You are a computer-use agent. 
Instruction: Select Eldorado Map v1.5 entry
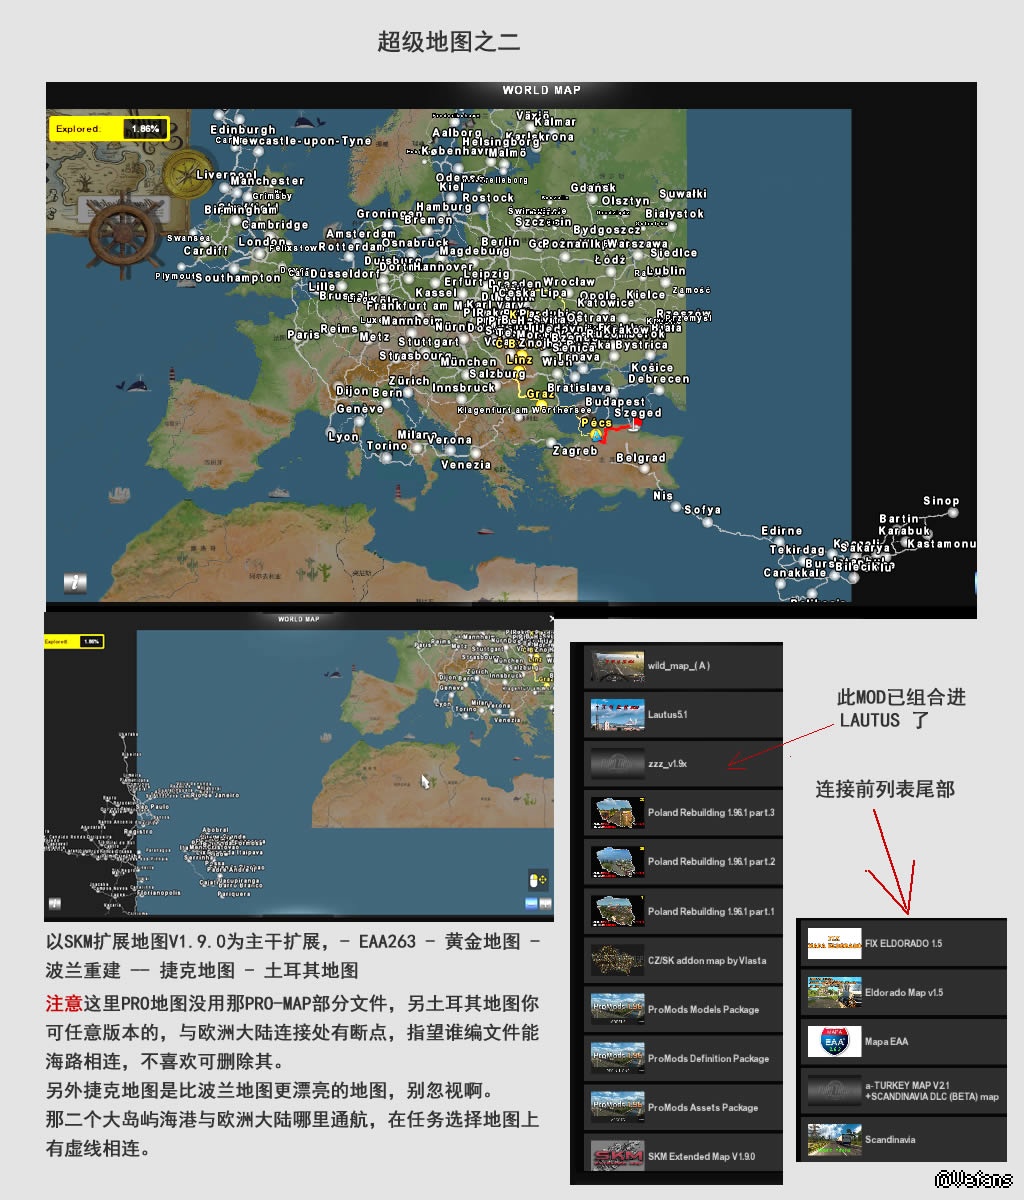click(903, 992)
